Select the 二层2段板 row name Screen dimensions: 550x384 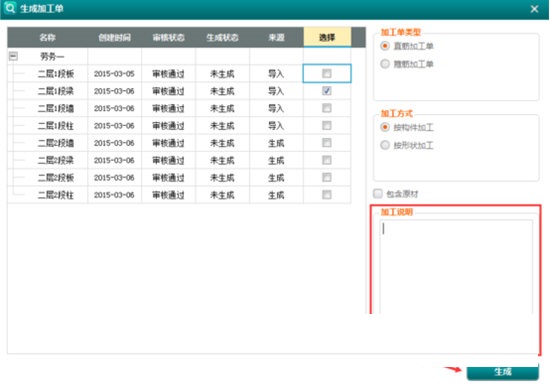pyautogui.click(x=56, y=178)
